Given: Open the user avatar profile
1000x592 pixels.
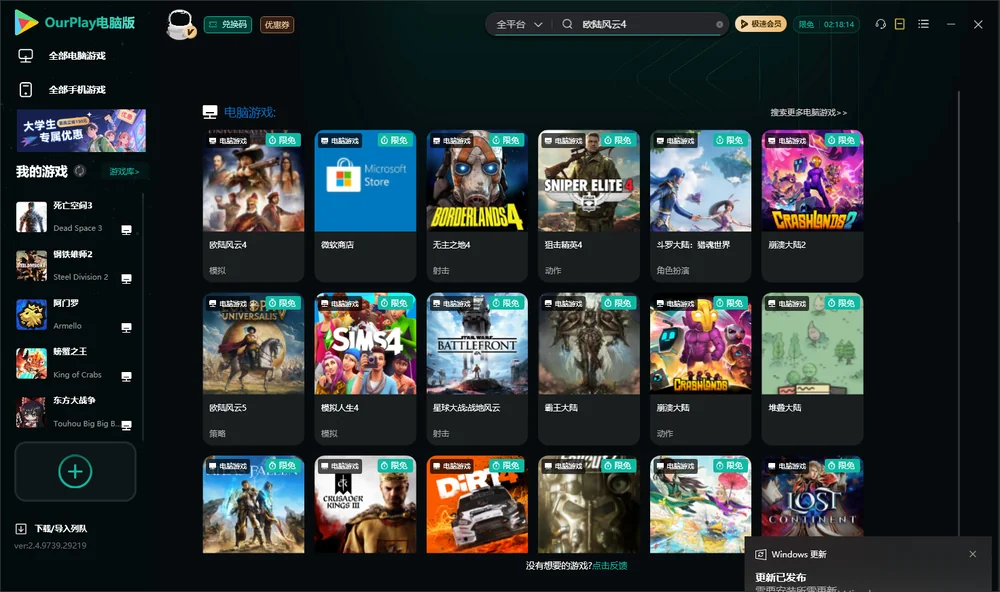Looking at the screenshot, I should (x=180, y=24).
